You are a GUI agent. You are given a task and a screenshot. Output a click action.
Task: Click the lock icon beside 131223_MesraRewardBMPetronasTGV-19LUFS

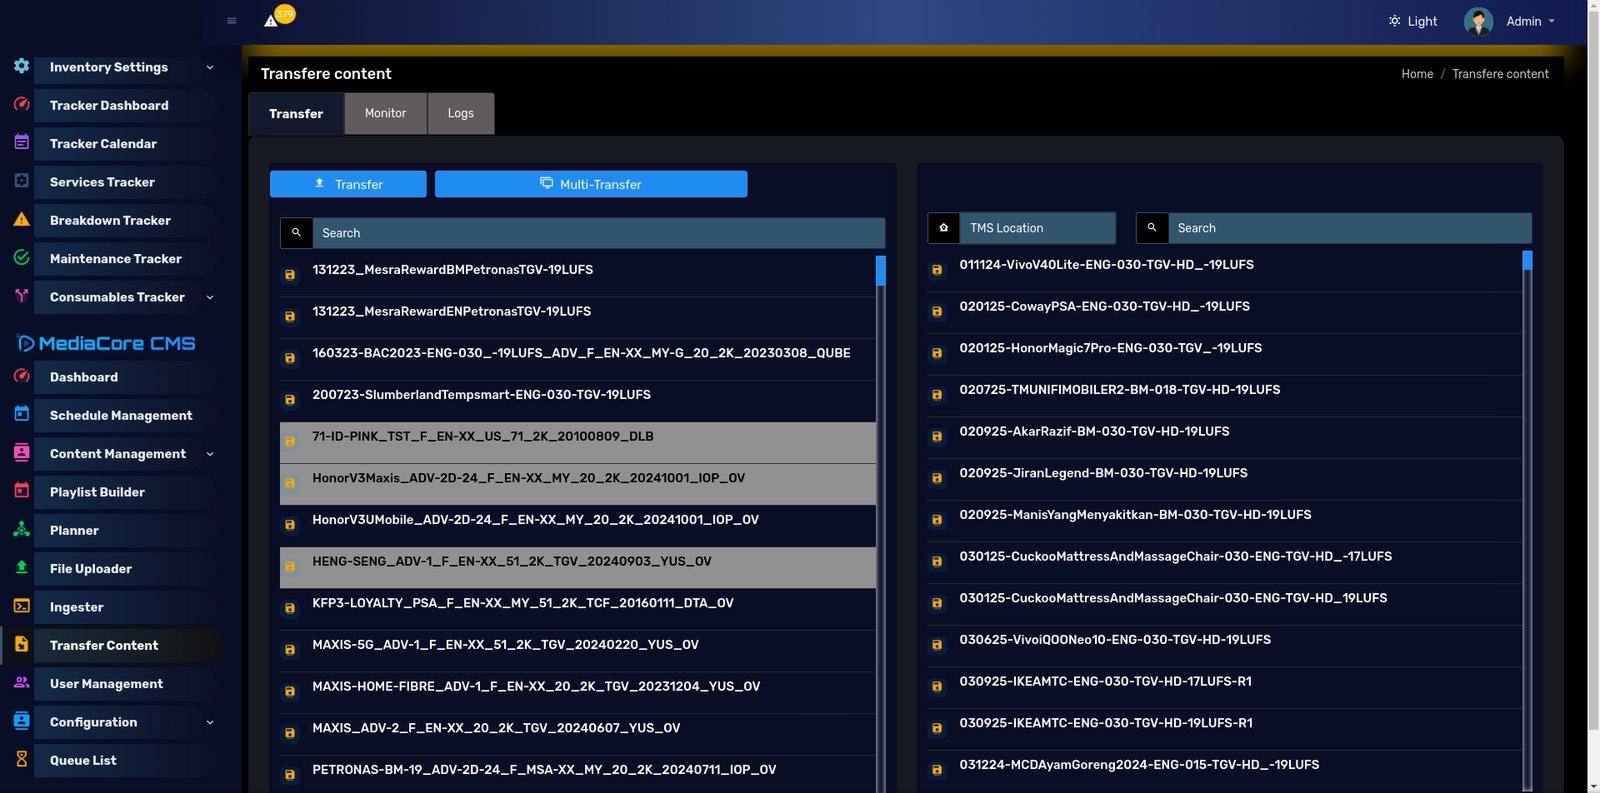pos(290,275)
